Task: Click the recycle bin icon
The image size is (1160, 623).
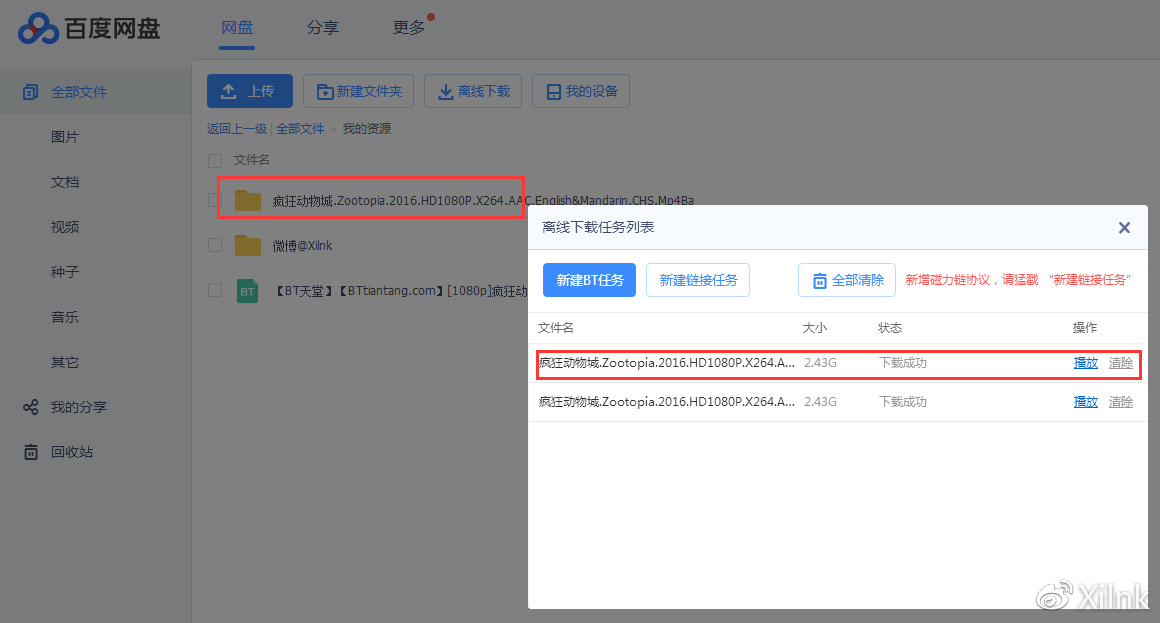Action: [x=30, y=452]
